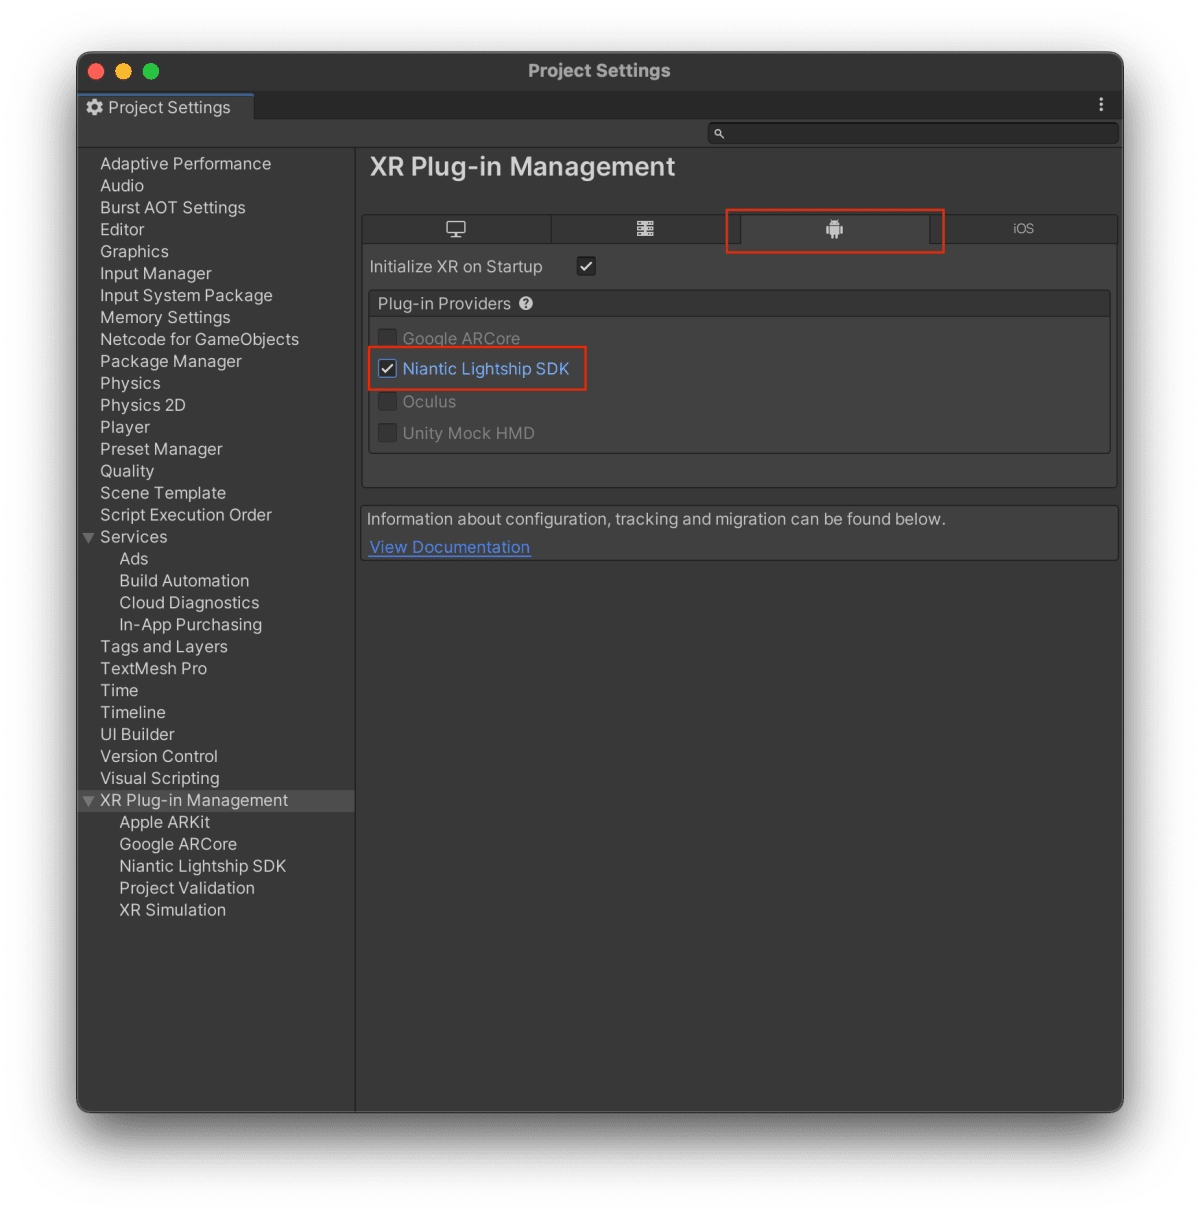
Task: Open Graphics settings
Action: pyautogui.click(x=134, y=252)
